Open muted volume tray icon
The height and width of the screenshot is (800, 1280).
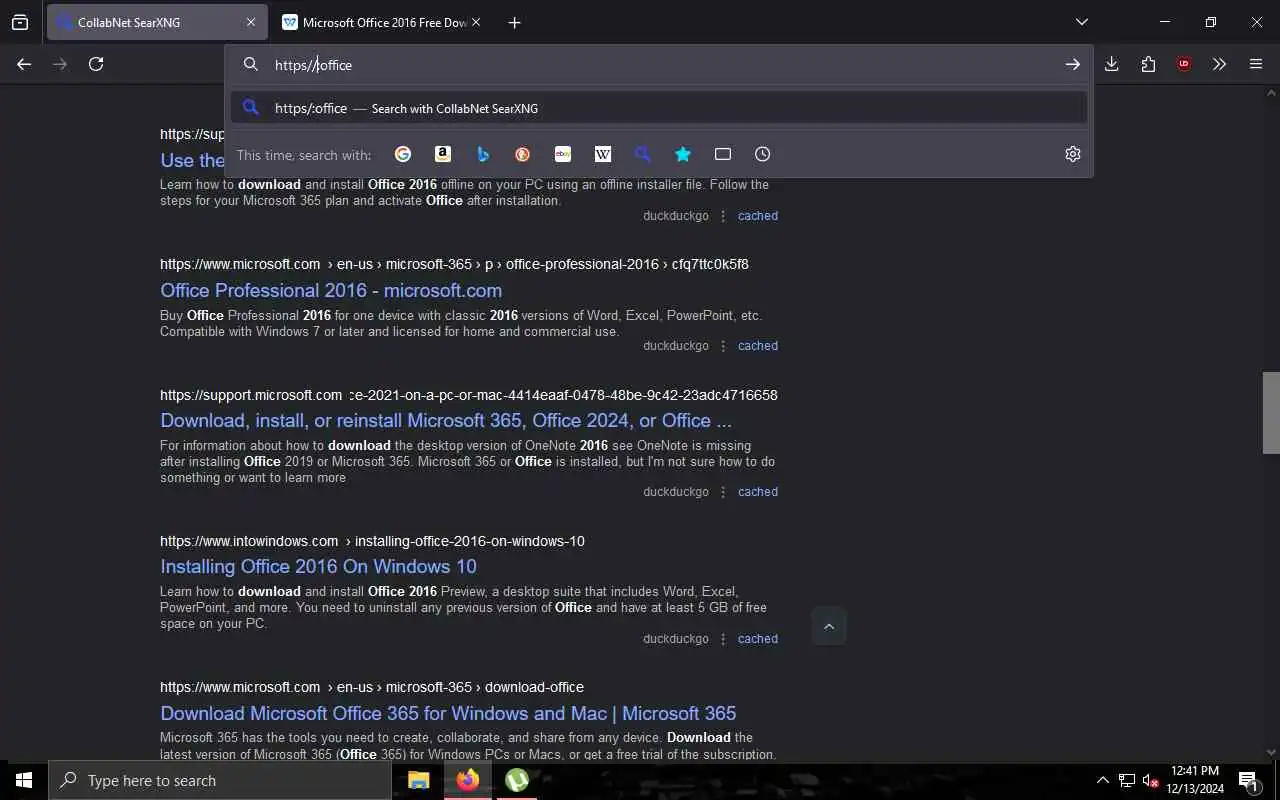pos(1151,780)
